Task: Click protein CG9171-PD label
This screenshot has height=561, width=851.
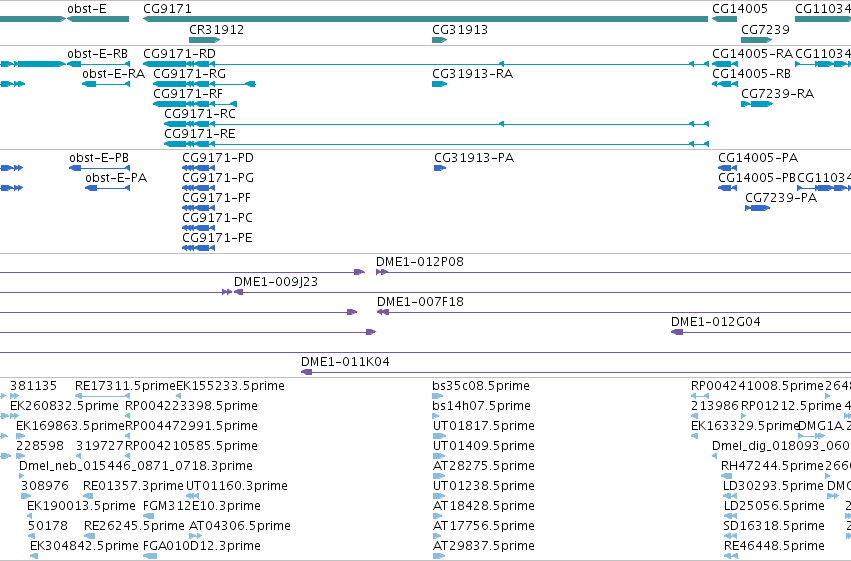Action: 218,158
